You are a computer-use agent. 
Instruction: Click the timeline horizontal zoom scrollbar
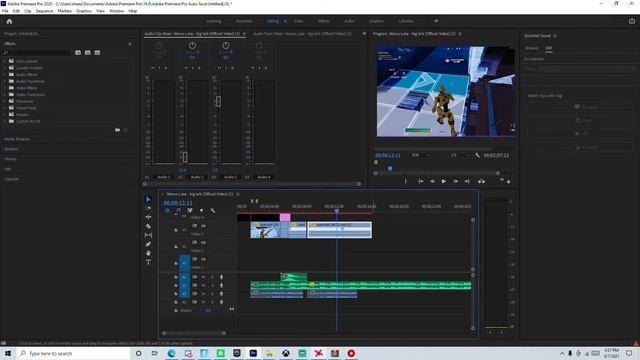pyautogui.click(x=194, y=333)
